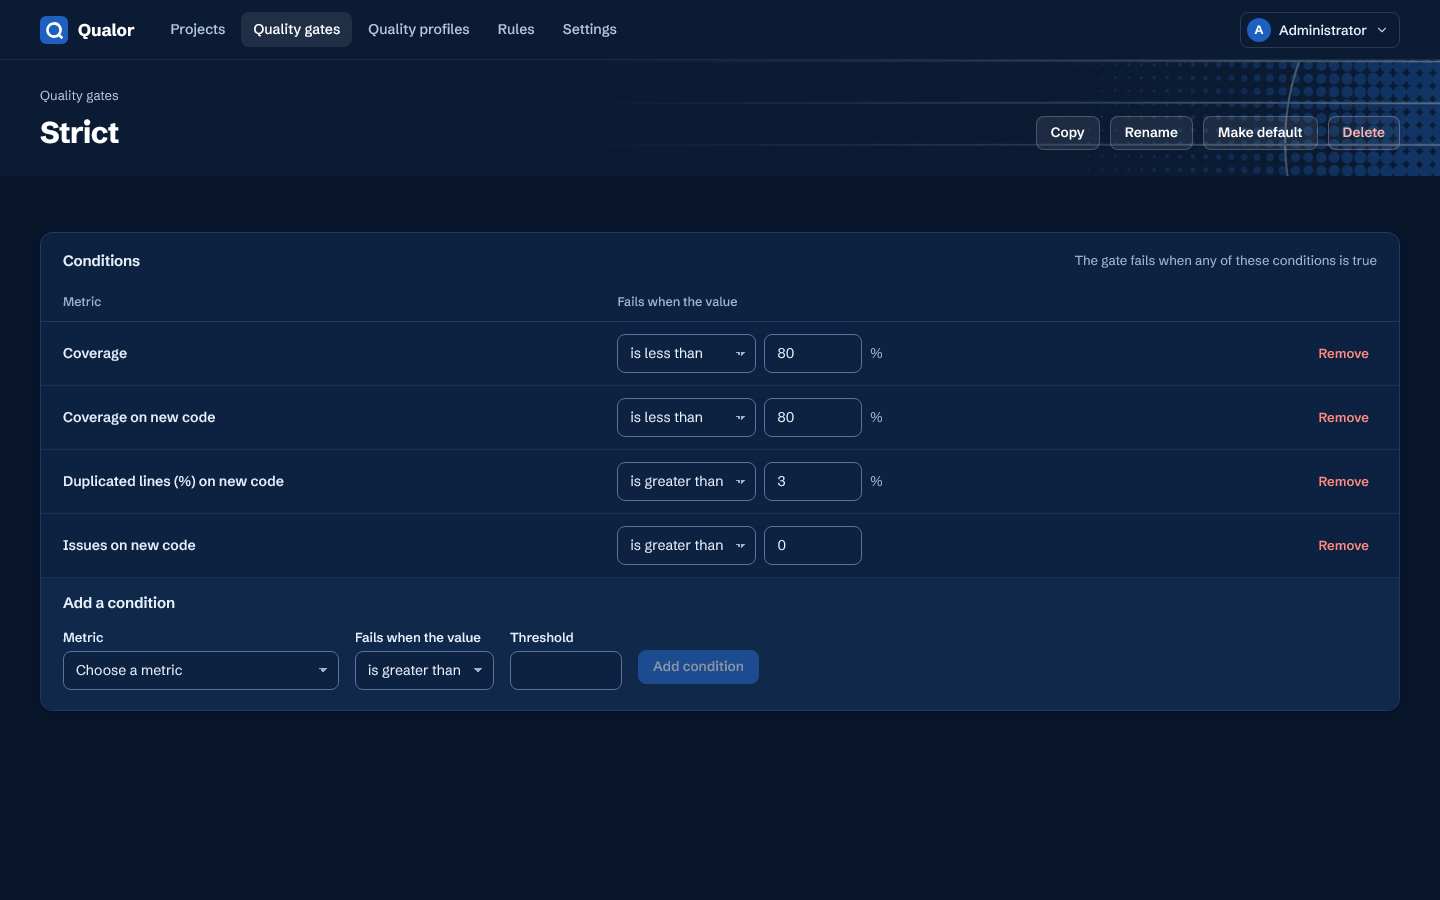Click the Qualor logo icon
Screen dimensions: 1440x900
click(54, 30)
